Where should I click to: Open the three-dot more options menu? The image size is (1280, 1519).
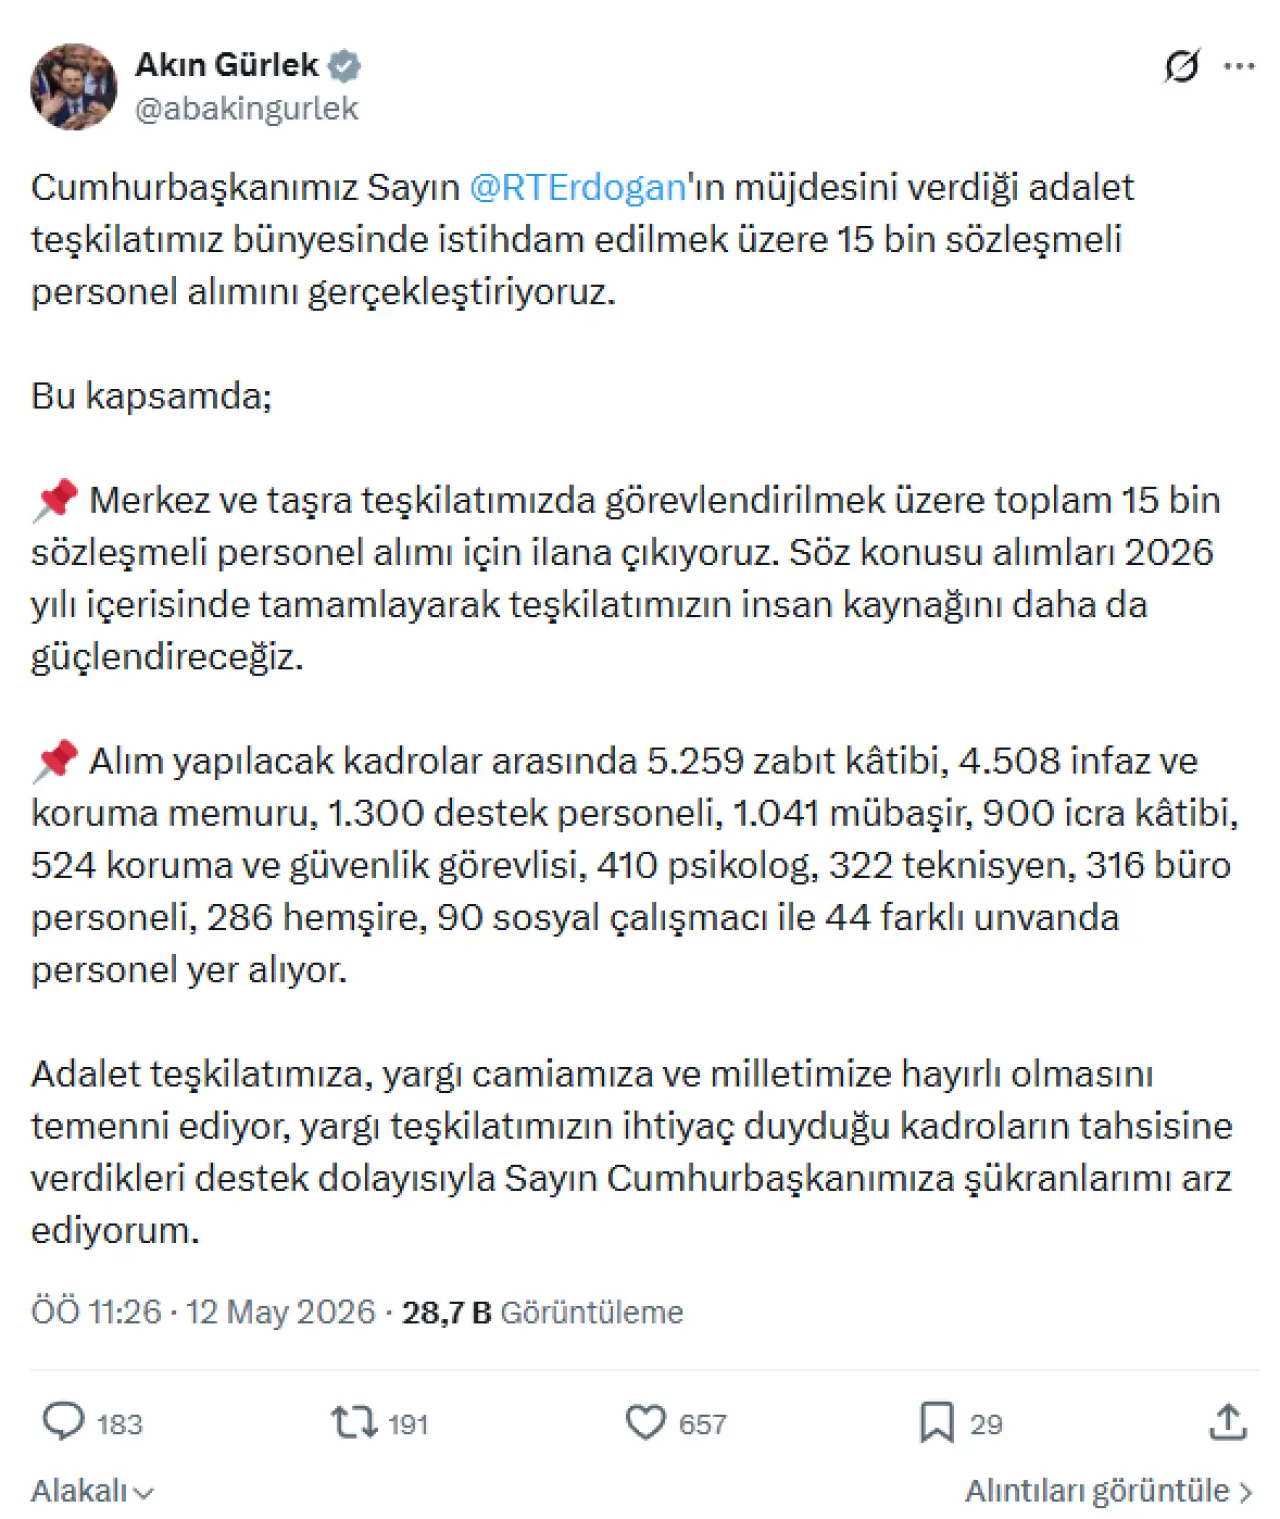click(1239, 67)
